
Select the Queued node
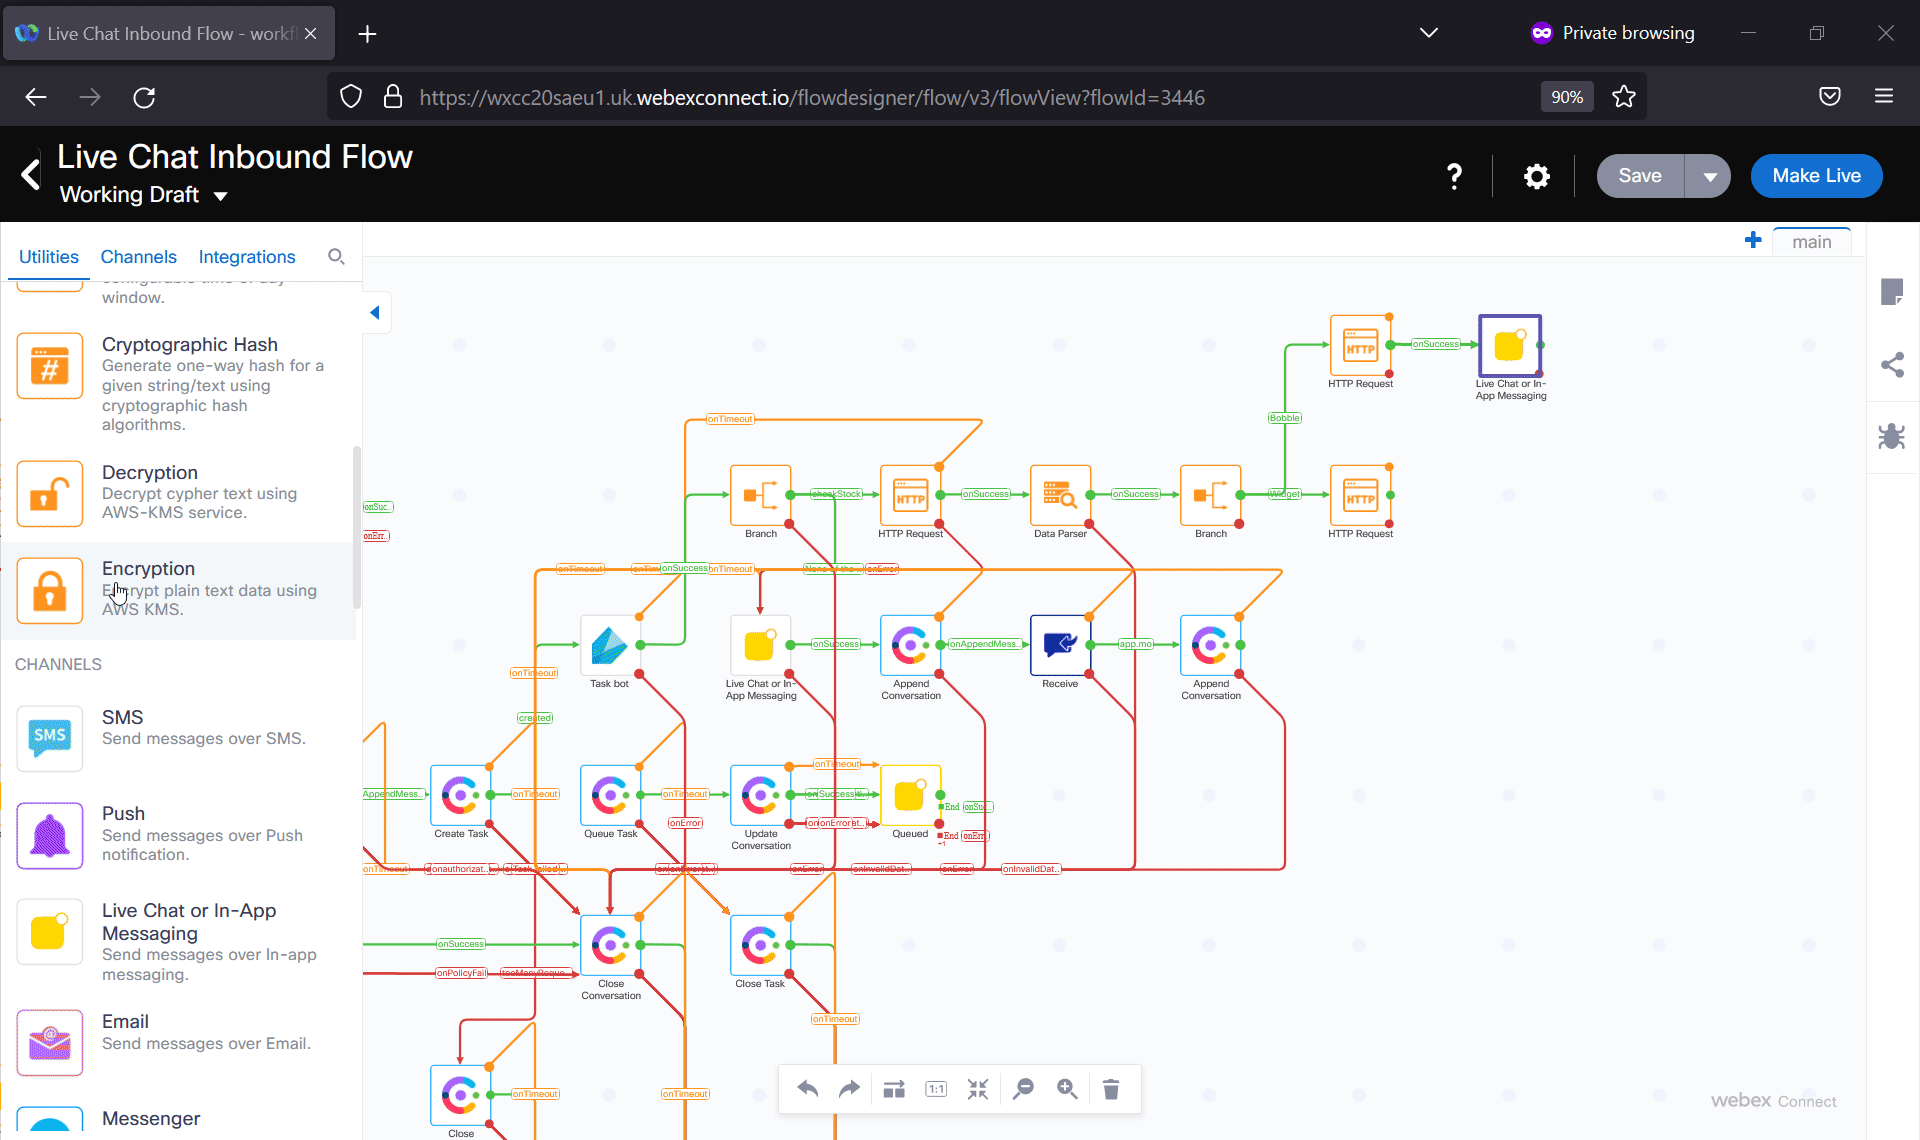tap(910, 796)
